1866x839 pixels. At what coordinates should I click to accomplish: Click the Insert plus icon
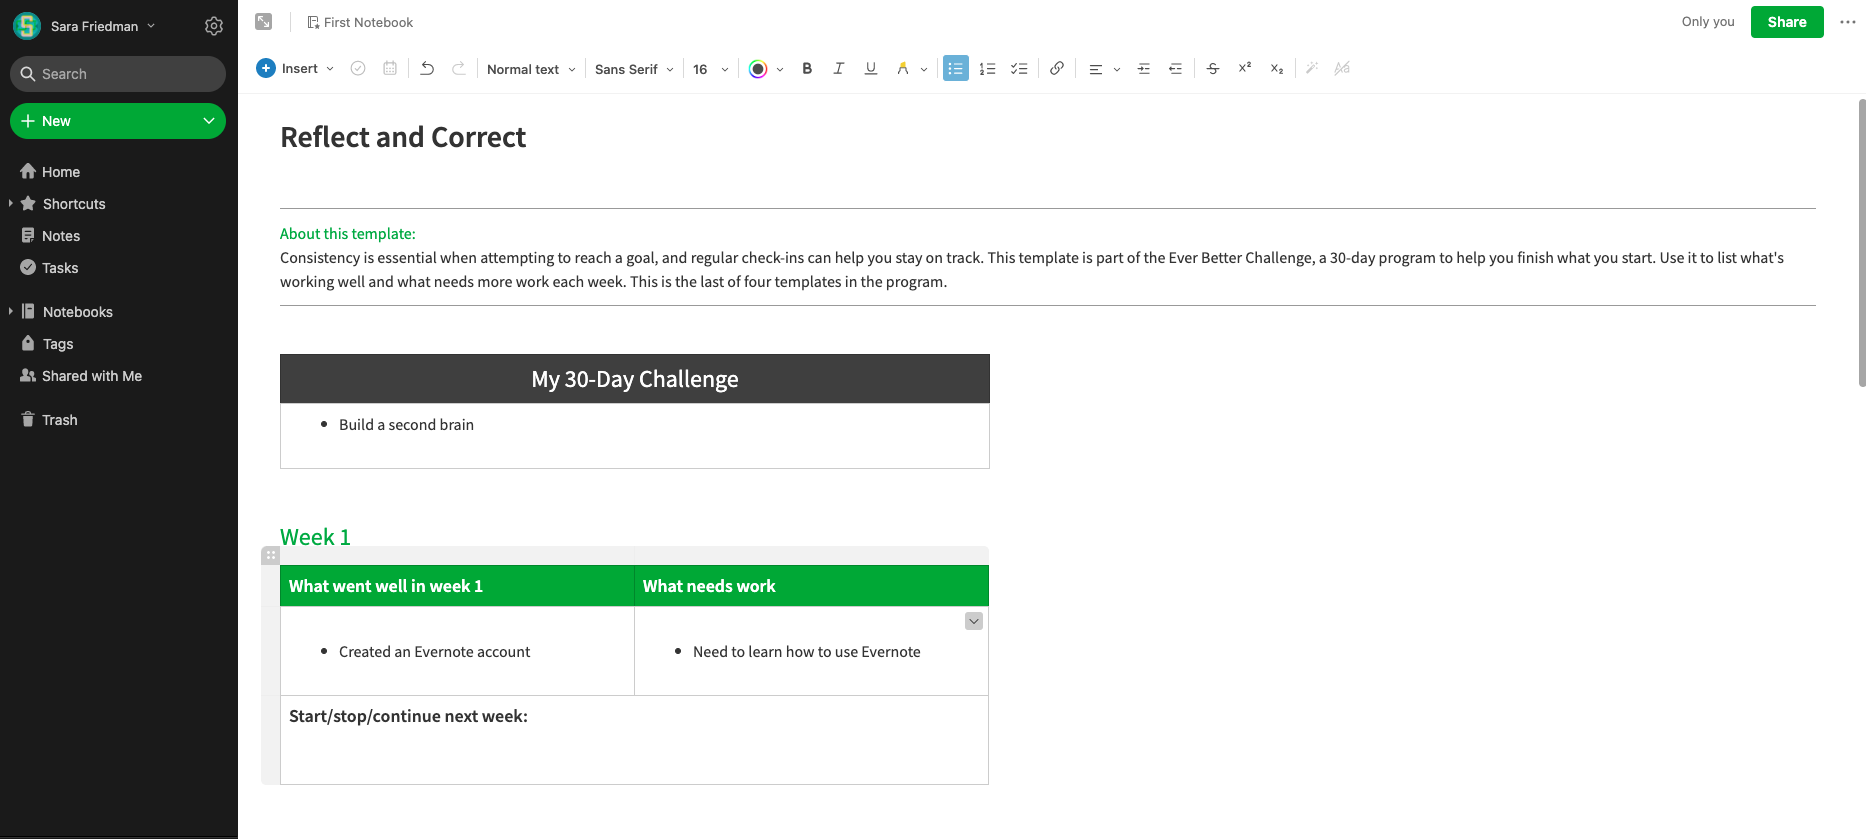point(266,68)
